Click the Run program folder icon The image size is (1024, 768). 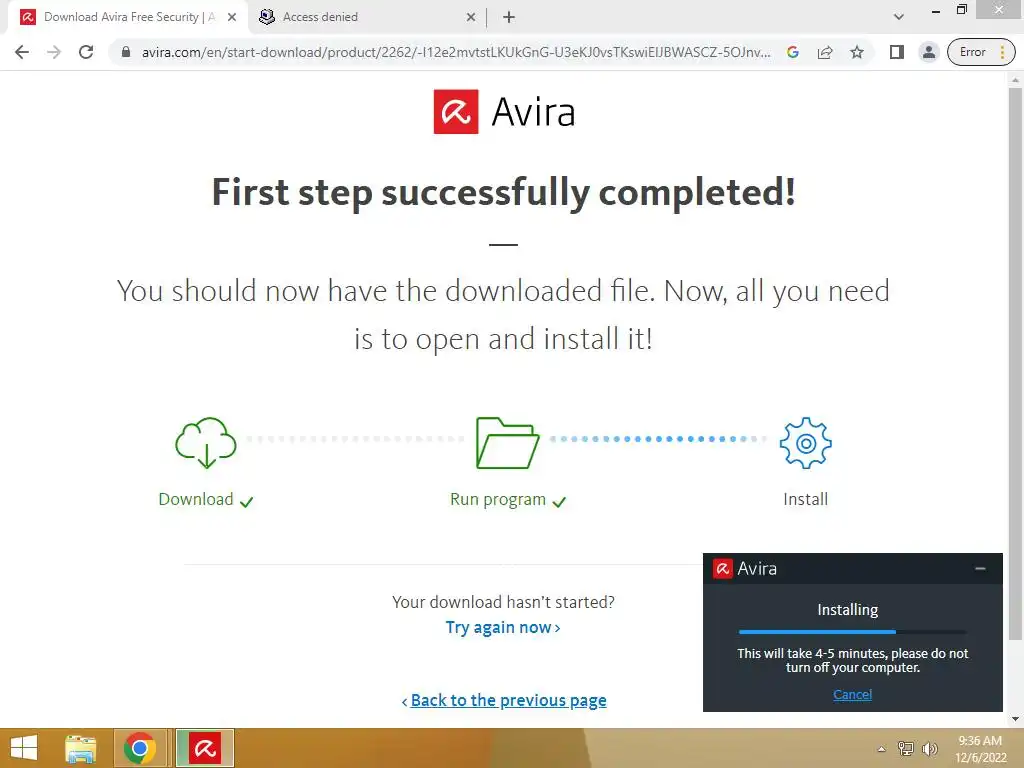point(507,443)
